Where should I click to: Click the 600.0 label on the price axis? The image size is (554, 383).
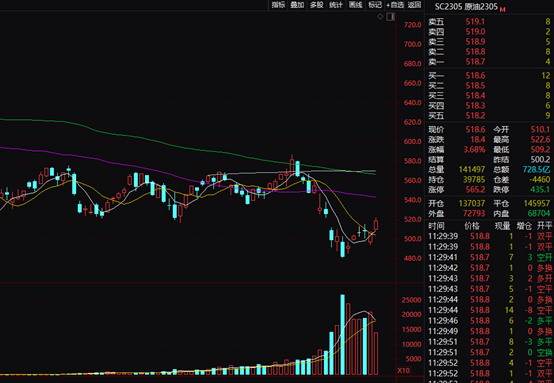pos(413,142)
